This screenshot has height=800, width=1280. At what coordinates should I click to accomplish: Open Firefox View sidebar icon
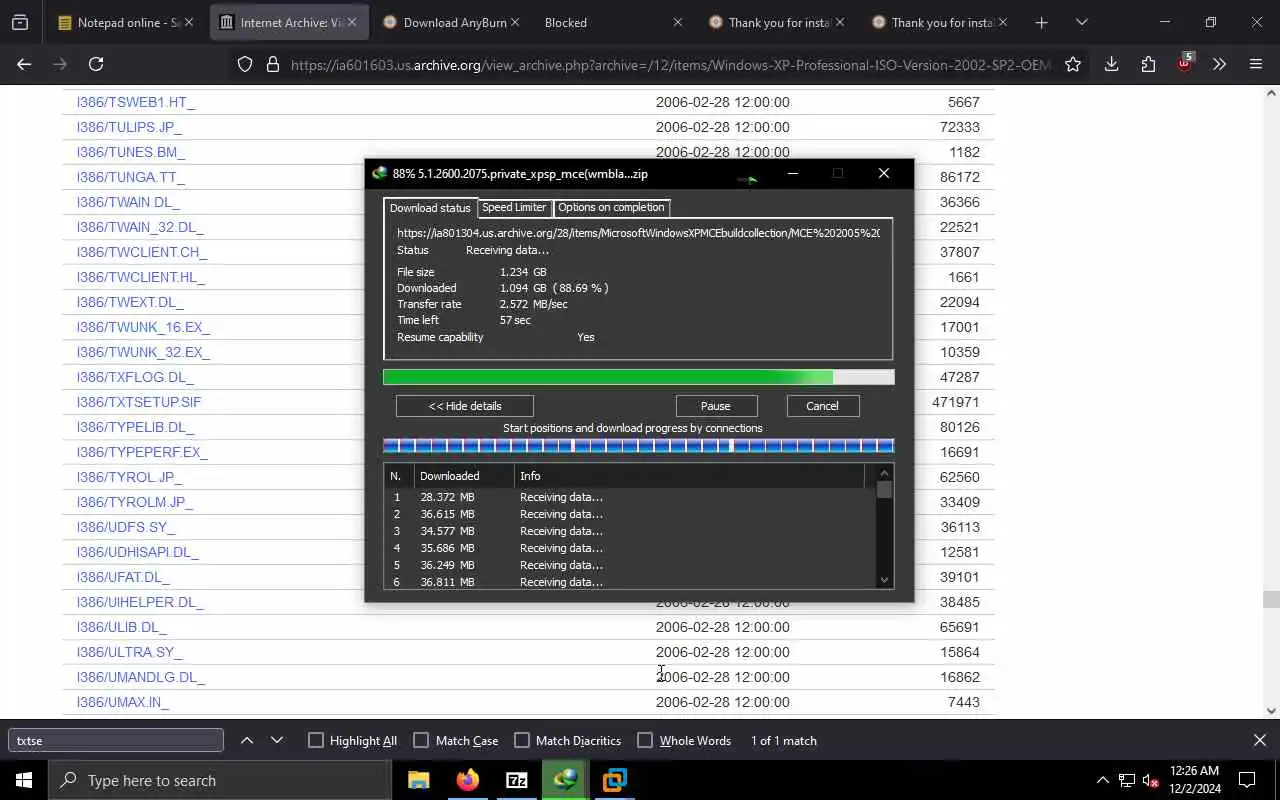point(20,22)
